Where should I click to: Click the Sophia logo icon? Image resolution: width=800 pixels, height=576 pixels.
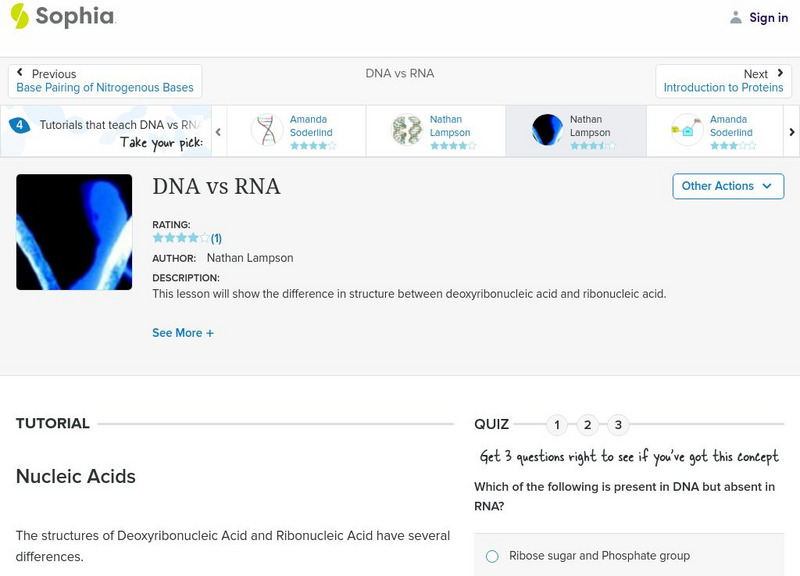(x=20, y=16)
